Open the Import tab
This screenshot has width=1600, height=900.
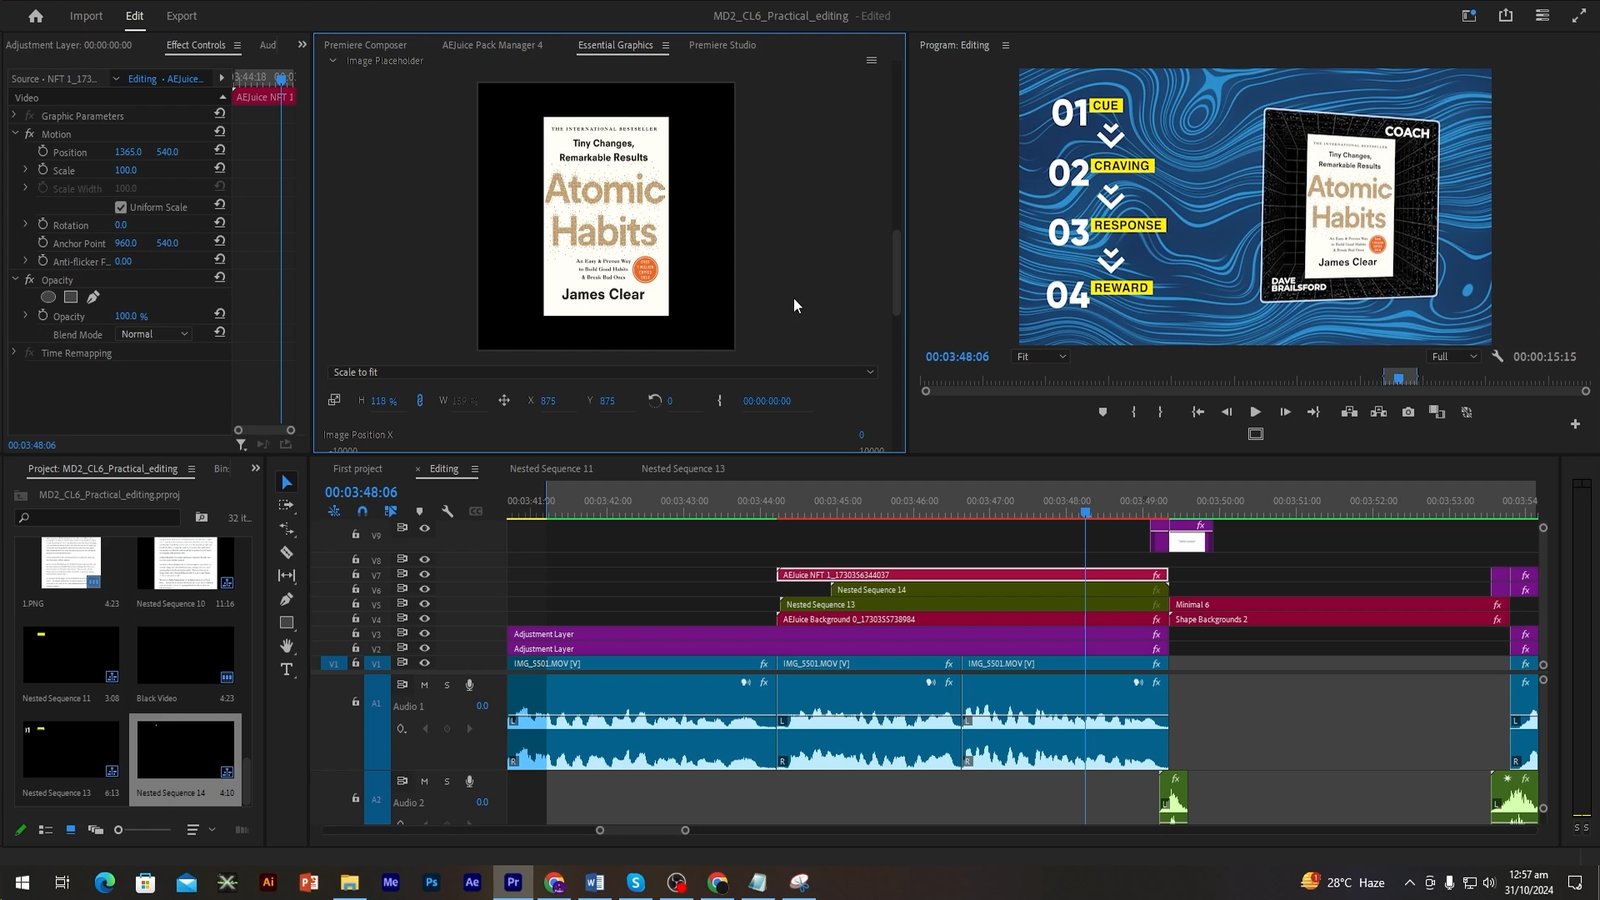pyautogui.click(x=86, y=16)
